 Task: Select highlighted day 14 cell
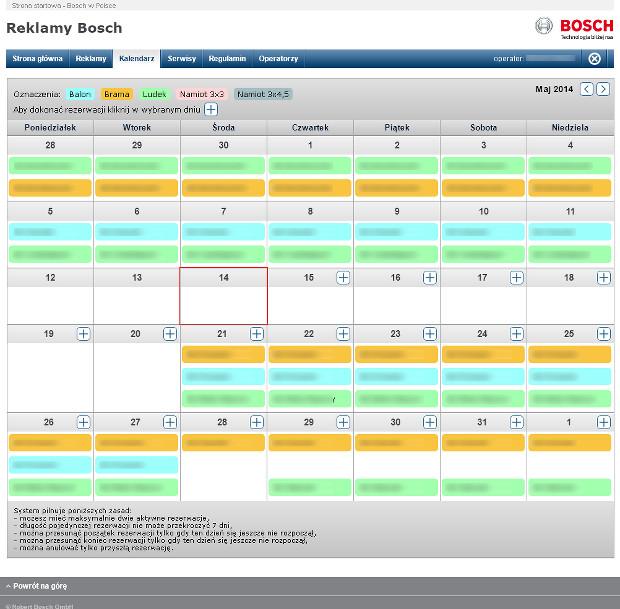point(223,296)
